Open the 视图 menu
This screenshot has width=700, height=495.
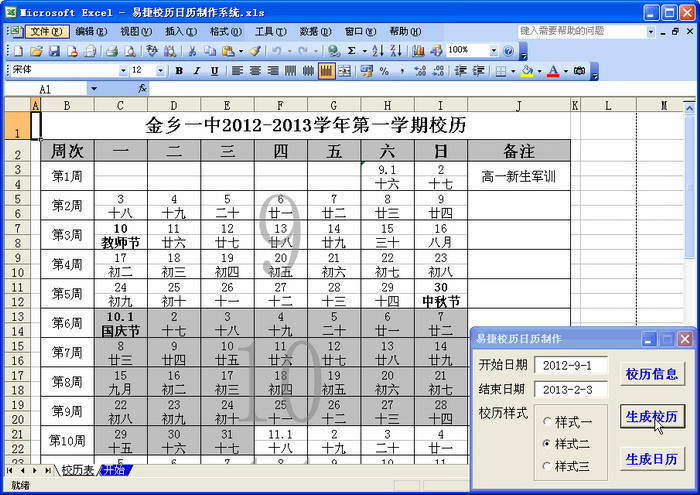coord(136,32)
